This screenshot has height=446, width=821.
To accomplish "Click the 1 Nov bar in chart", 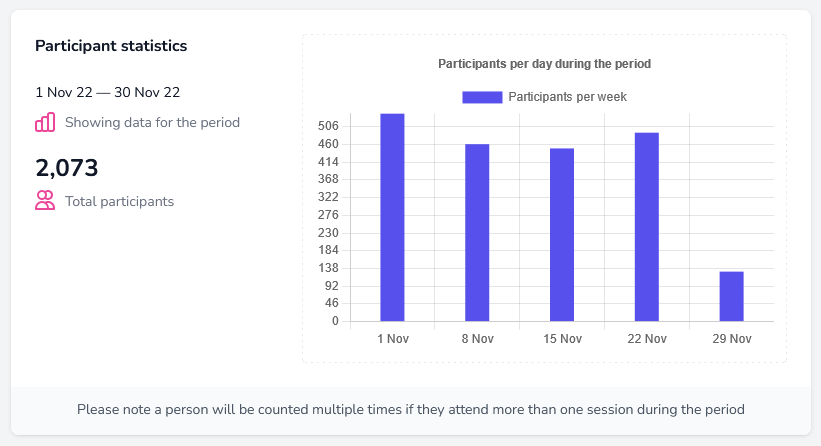I will point(392,218).
